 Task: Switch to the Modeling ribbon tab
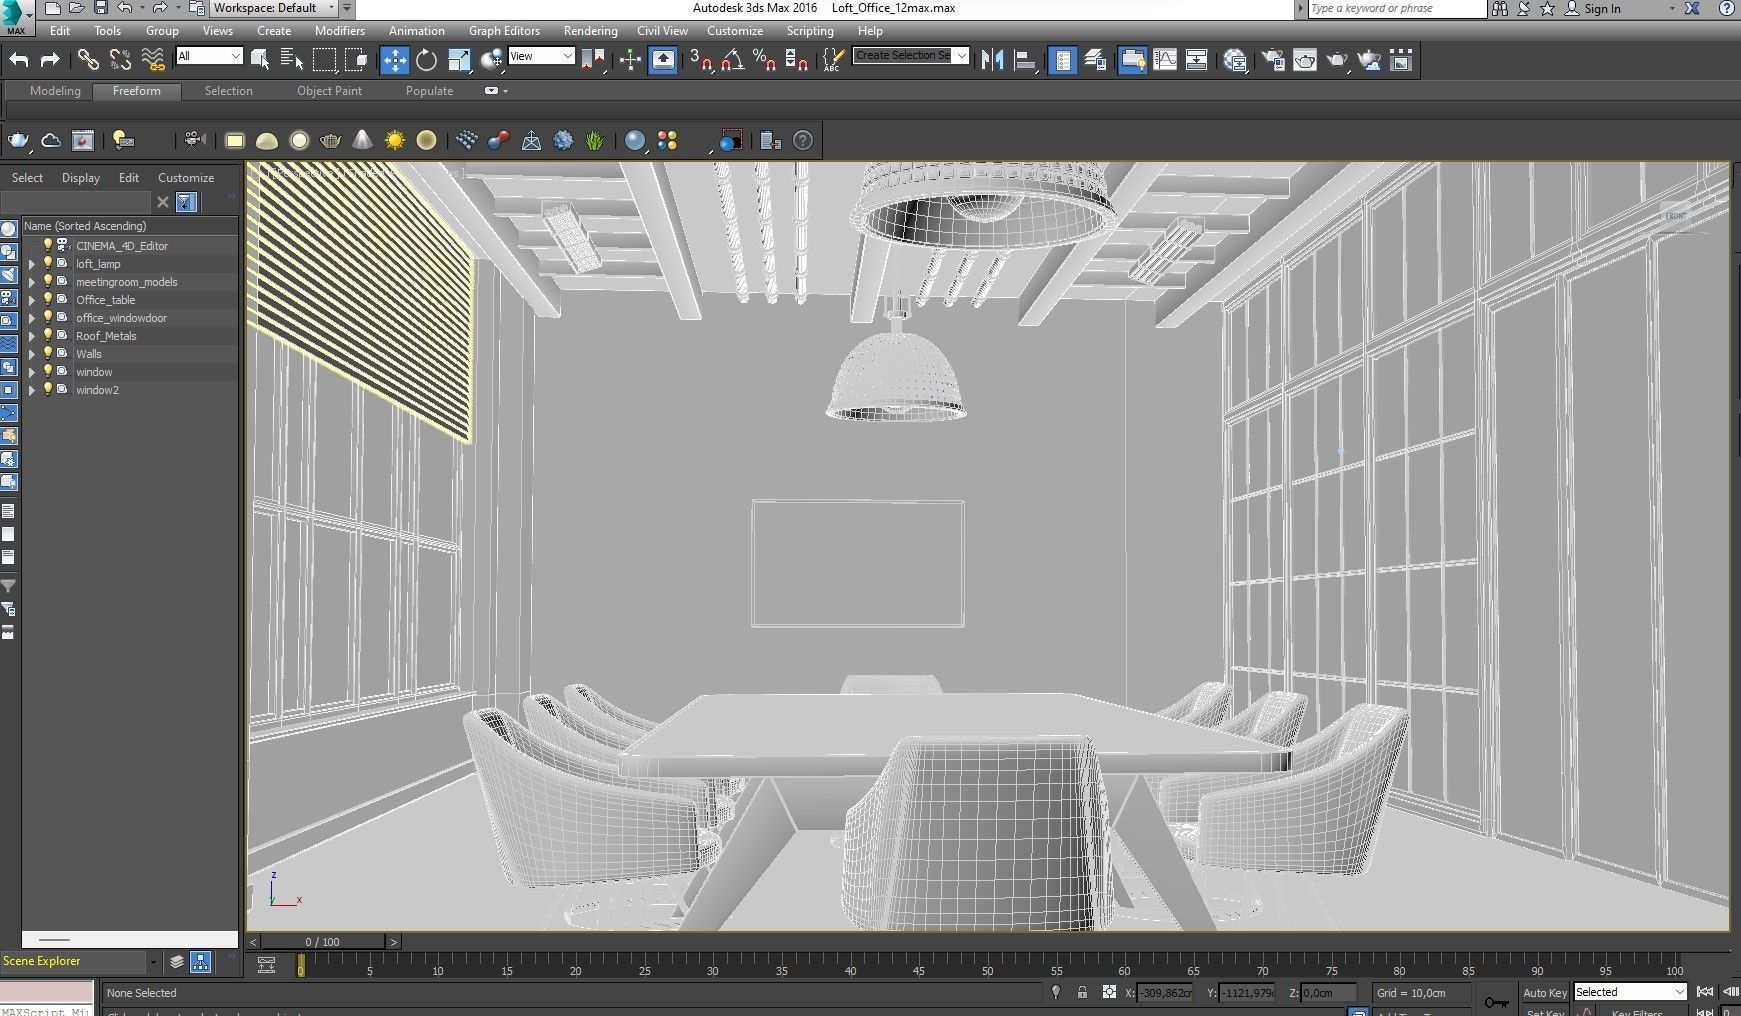(x=55, y=91)
